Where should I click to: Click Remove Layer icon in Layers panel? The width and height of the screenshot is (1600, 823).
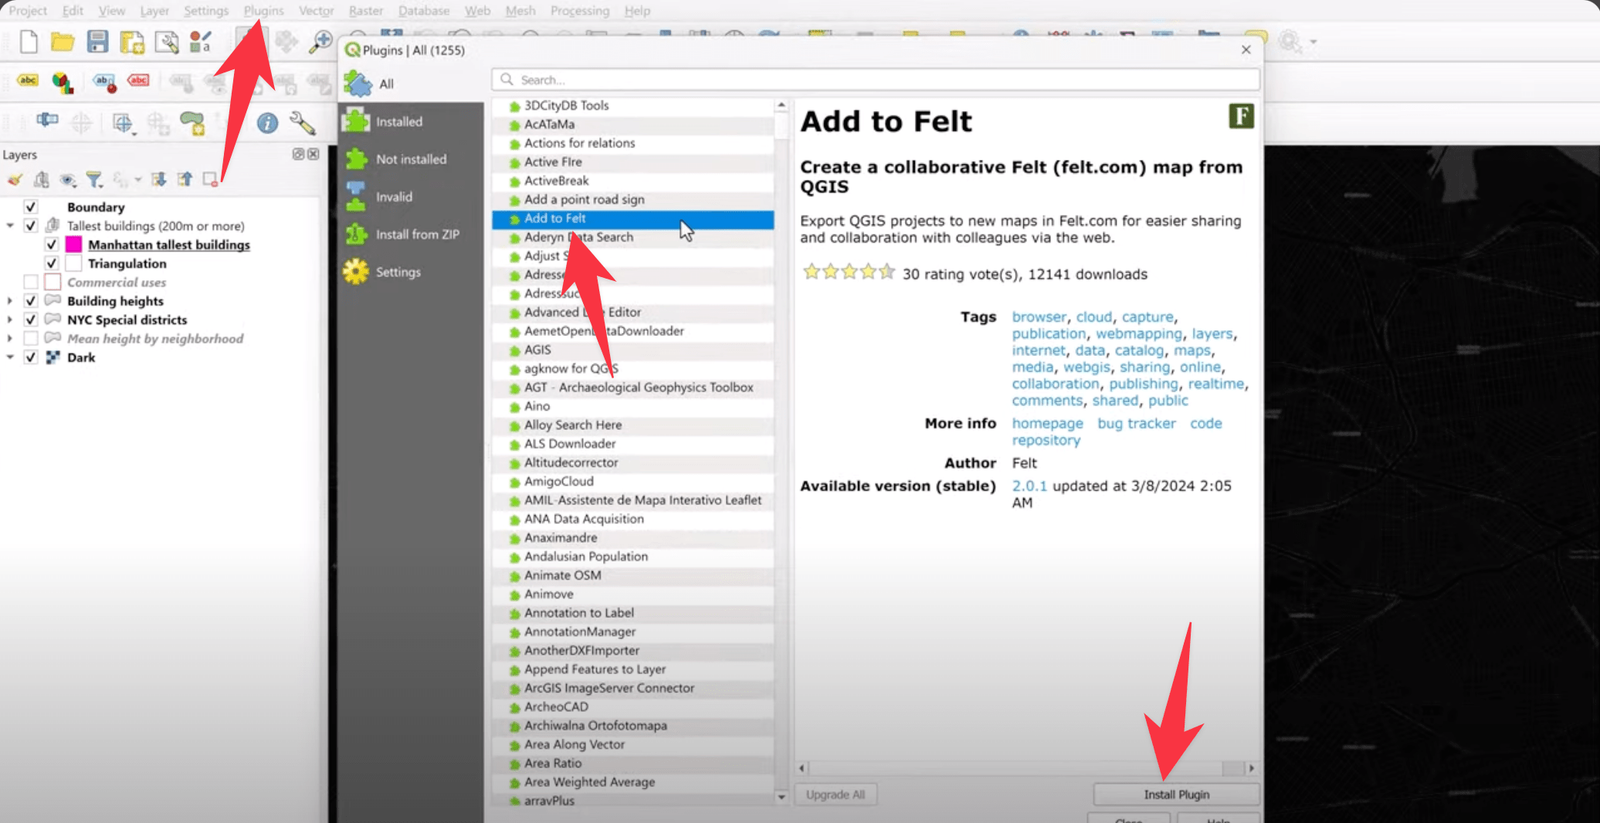210,180
